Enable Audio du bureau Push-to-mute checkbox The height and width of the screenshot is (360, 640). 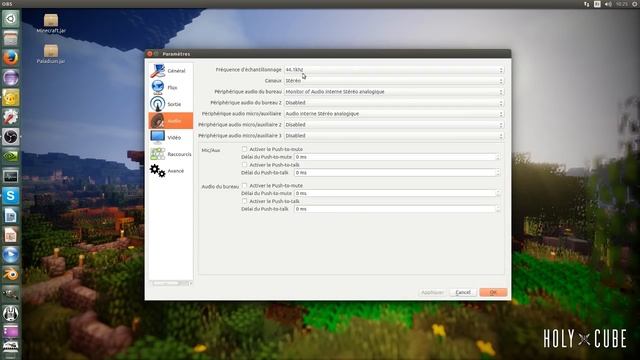click(244, 186)
